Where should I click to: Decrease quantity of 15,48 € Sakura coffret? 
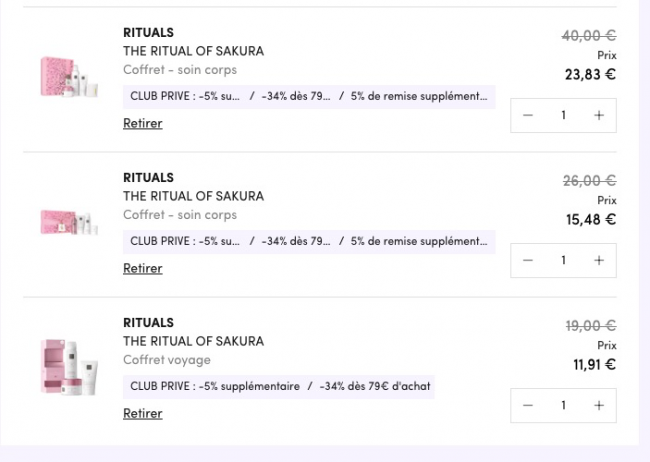[528, 260]
